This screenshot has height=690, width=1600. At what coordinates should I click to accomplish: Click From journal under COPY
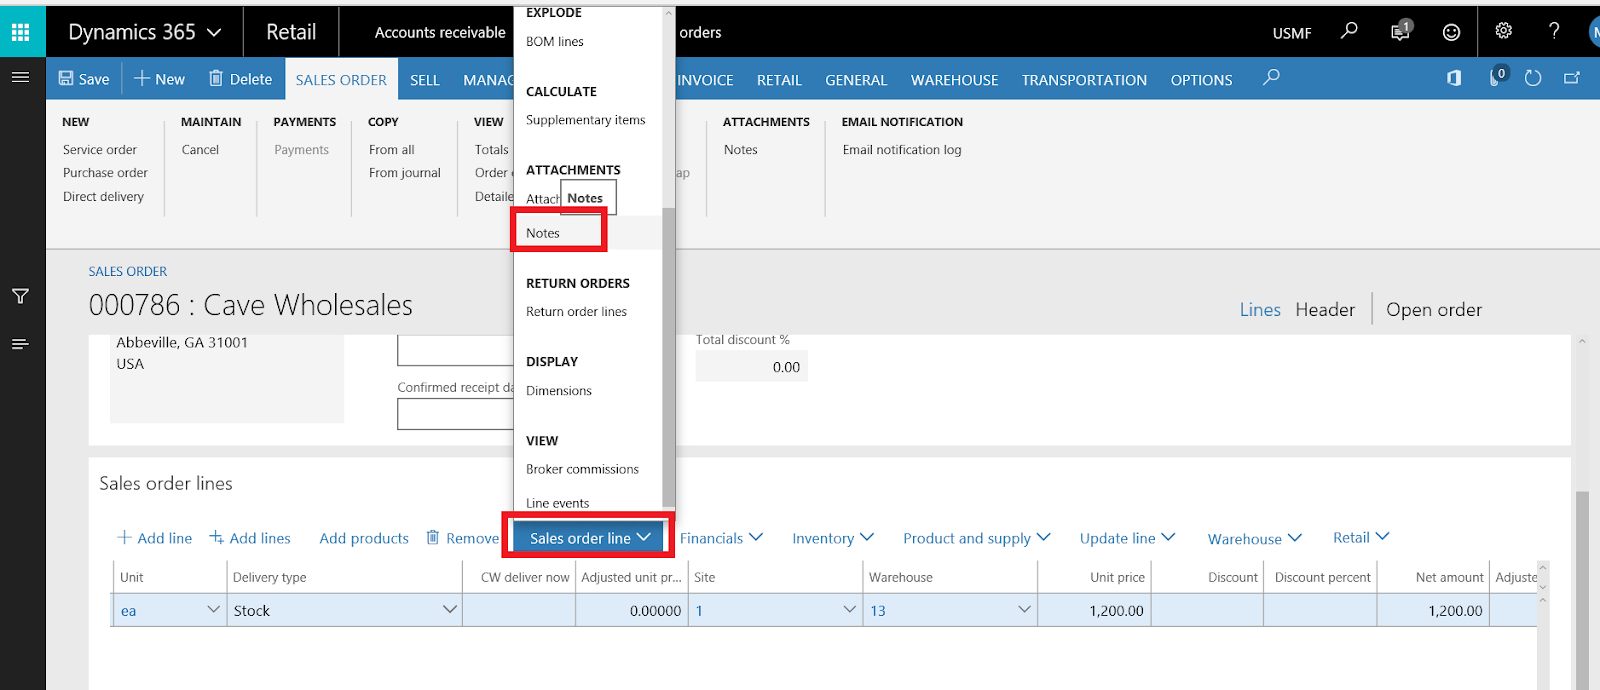(x=405, y=173)
